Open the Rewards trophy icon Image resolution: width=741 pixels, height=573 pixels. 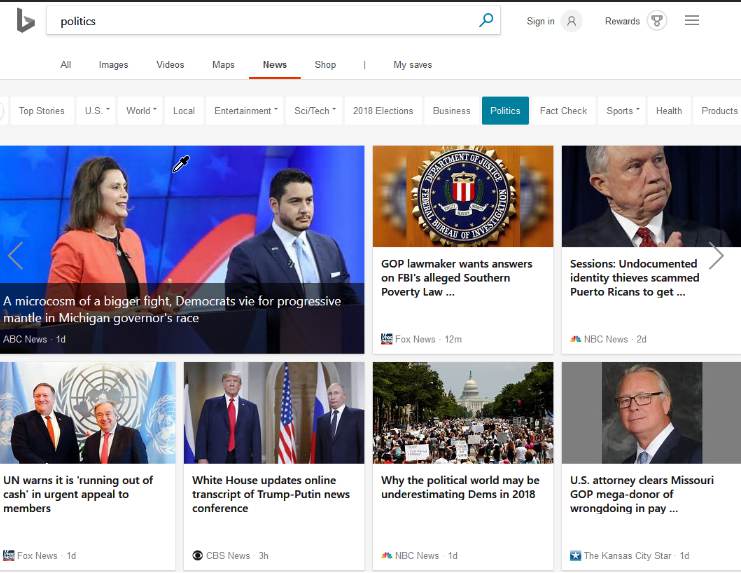point(656,21)
